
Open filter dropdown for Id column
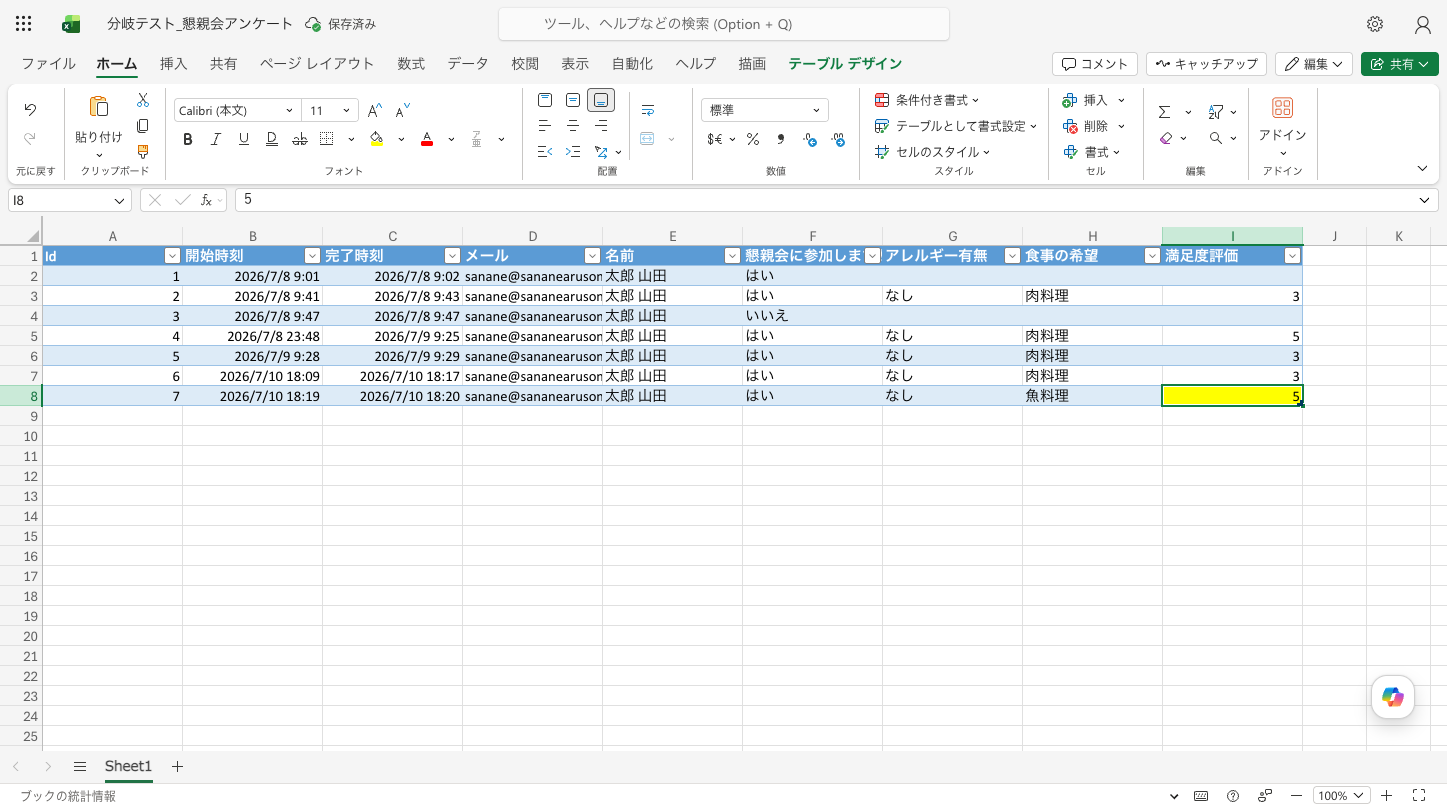[x=172, y=256]
